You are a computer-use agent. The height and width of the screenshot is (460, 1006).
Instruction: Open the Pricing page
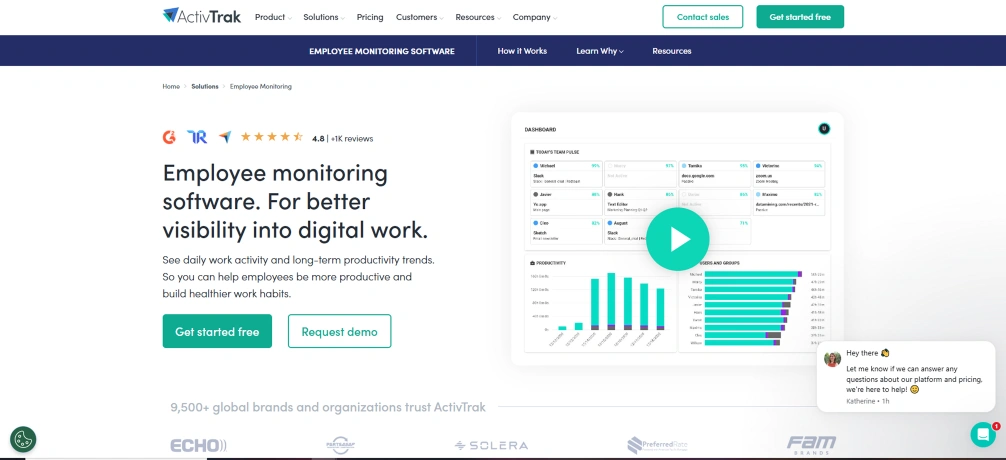point(370,17)
